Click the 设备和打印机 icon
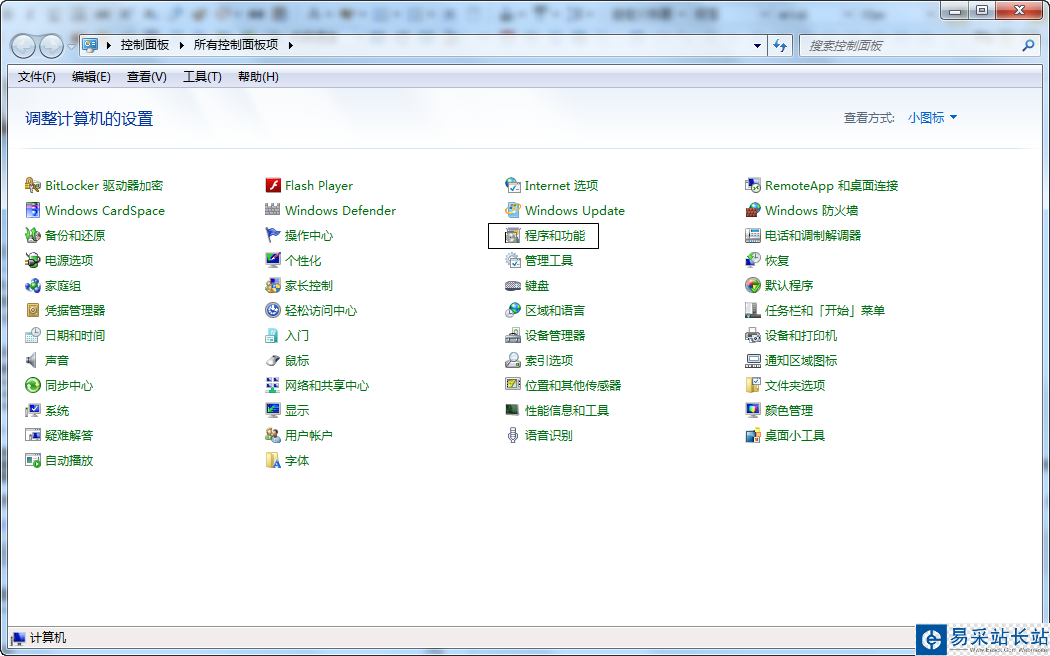Viewport: 1050px width, 656px height. click(x=753, y=335)
